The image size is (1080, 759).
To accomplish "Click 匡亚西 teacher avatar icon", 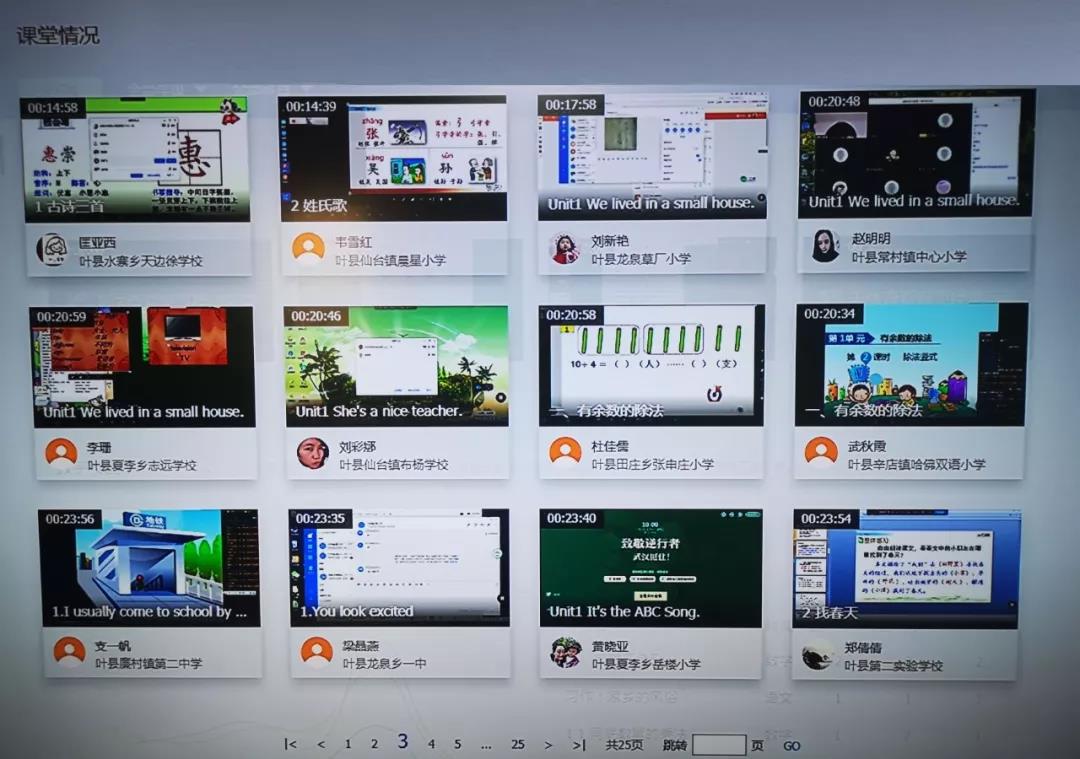I will pyautogui.click(x=51, y=250).
